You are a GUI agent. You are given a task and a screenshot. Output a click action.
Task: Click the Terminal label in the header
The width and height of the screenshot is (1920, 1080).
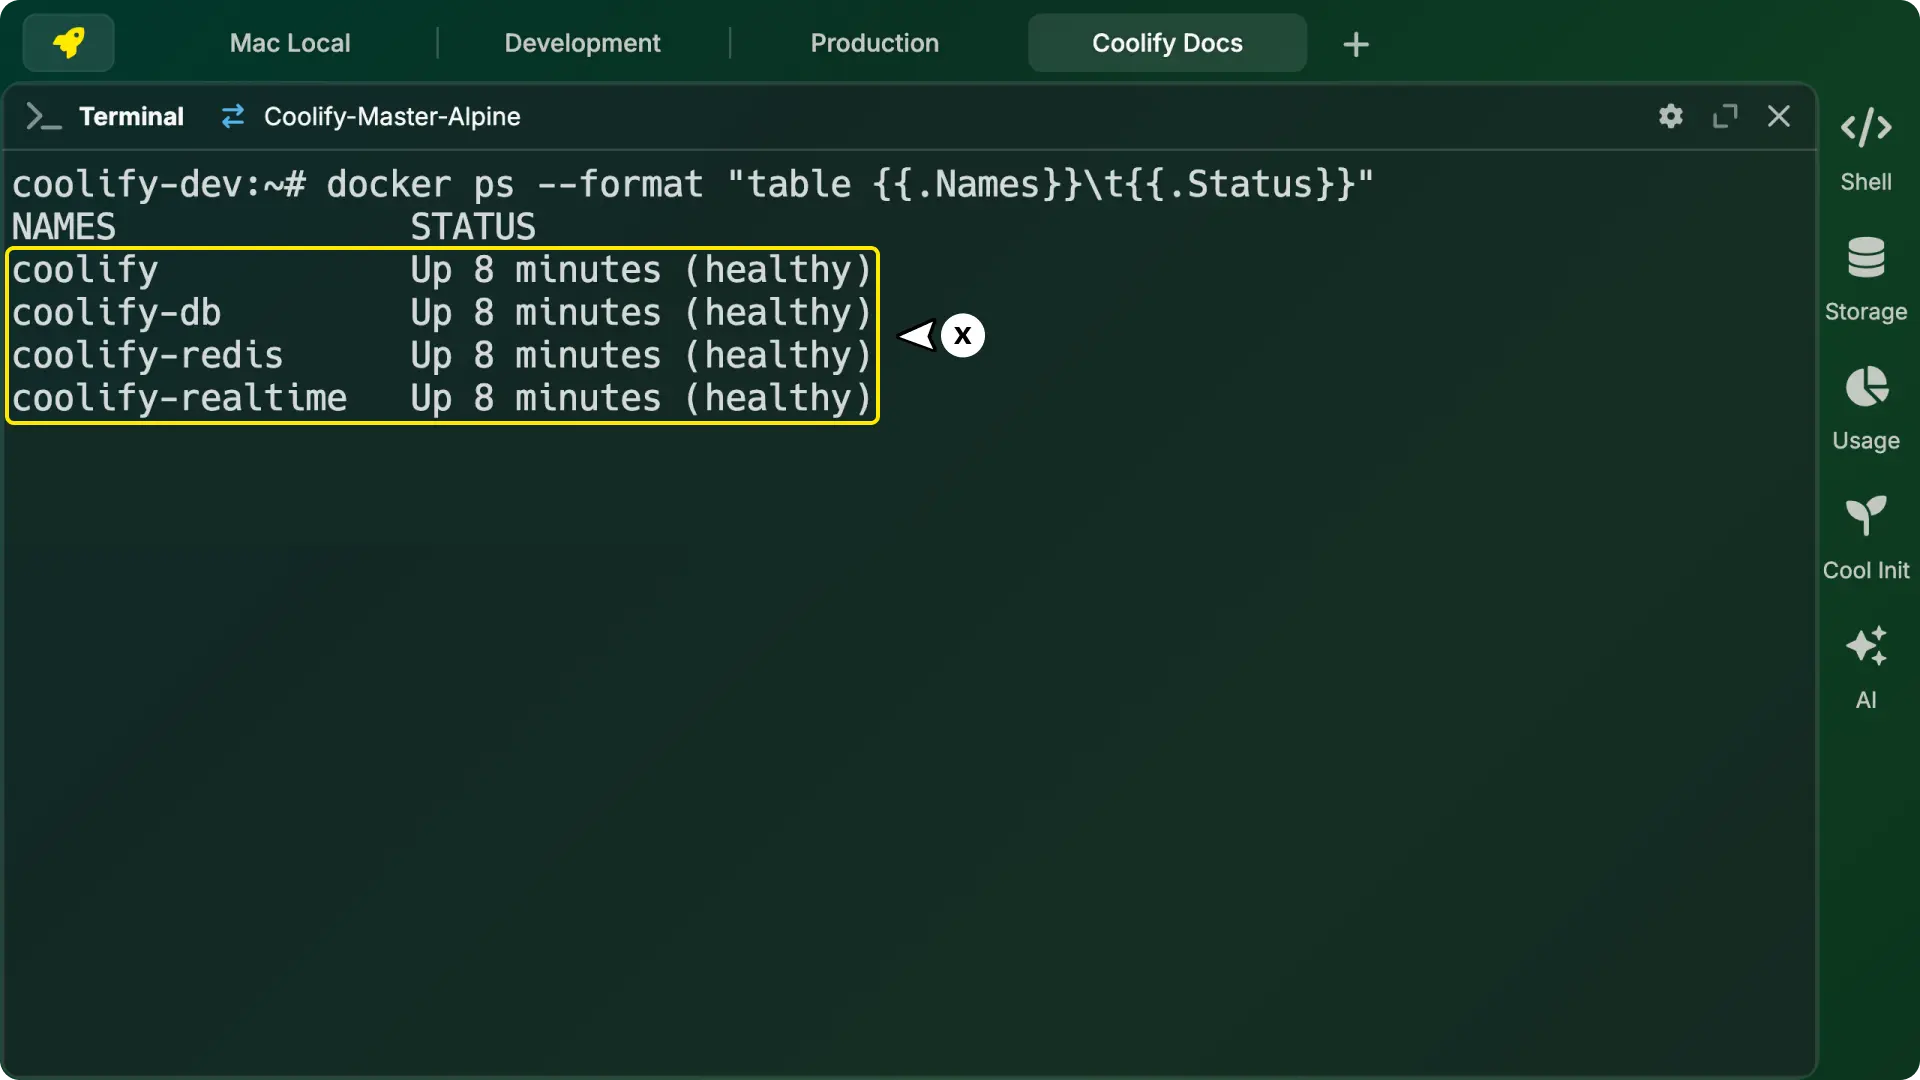[x=130, y=116]
